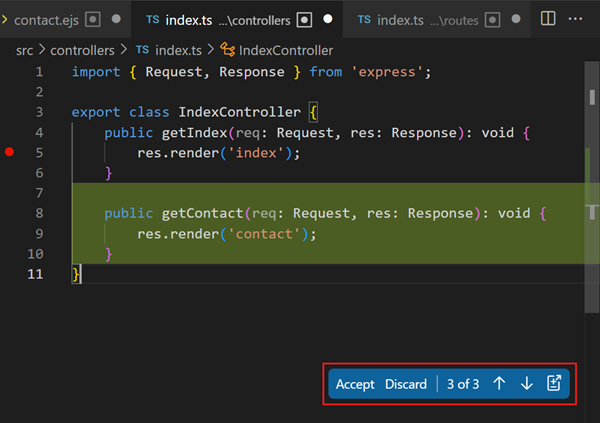The width and height of the screenshot is (600, 423).
Task: Click the index.ts file breadcrumb
Action: click(x=178, y=50)
